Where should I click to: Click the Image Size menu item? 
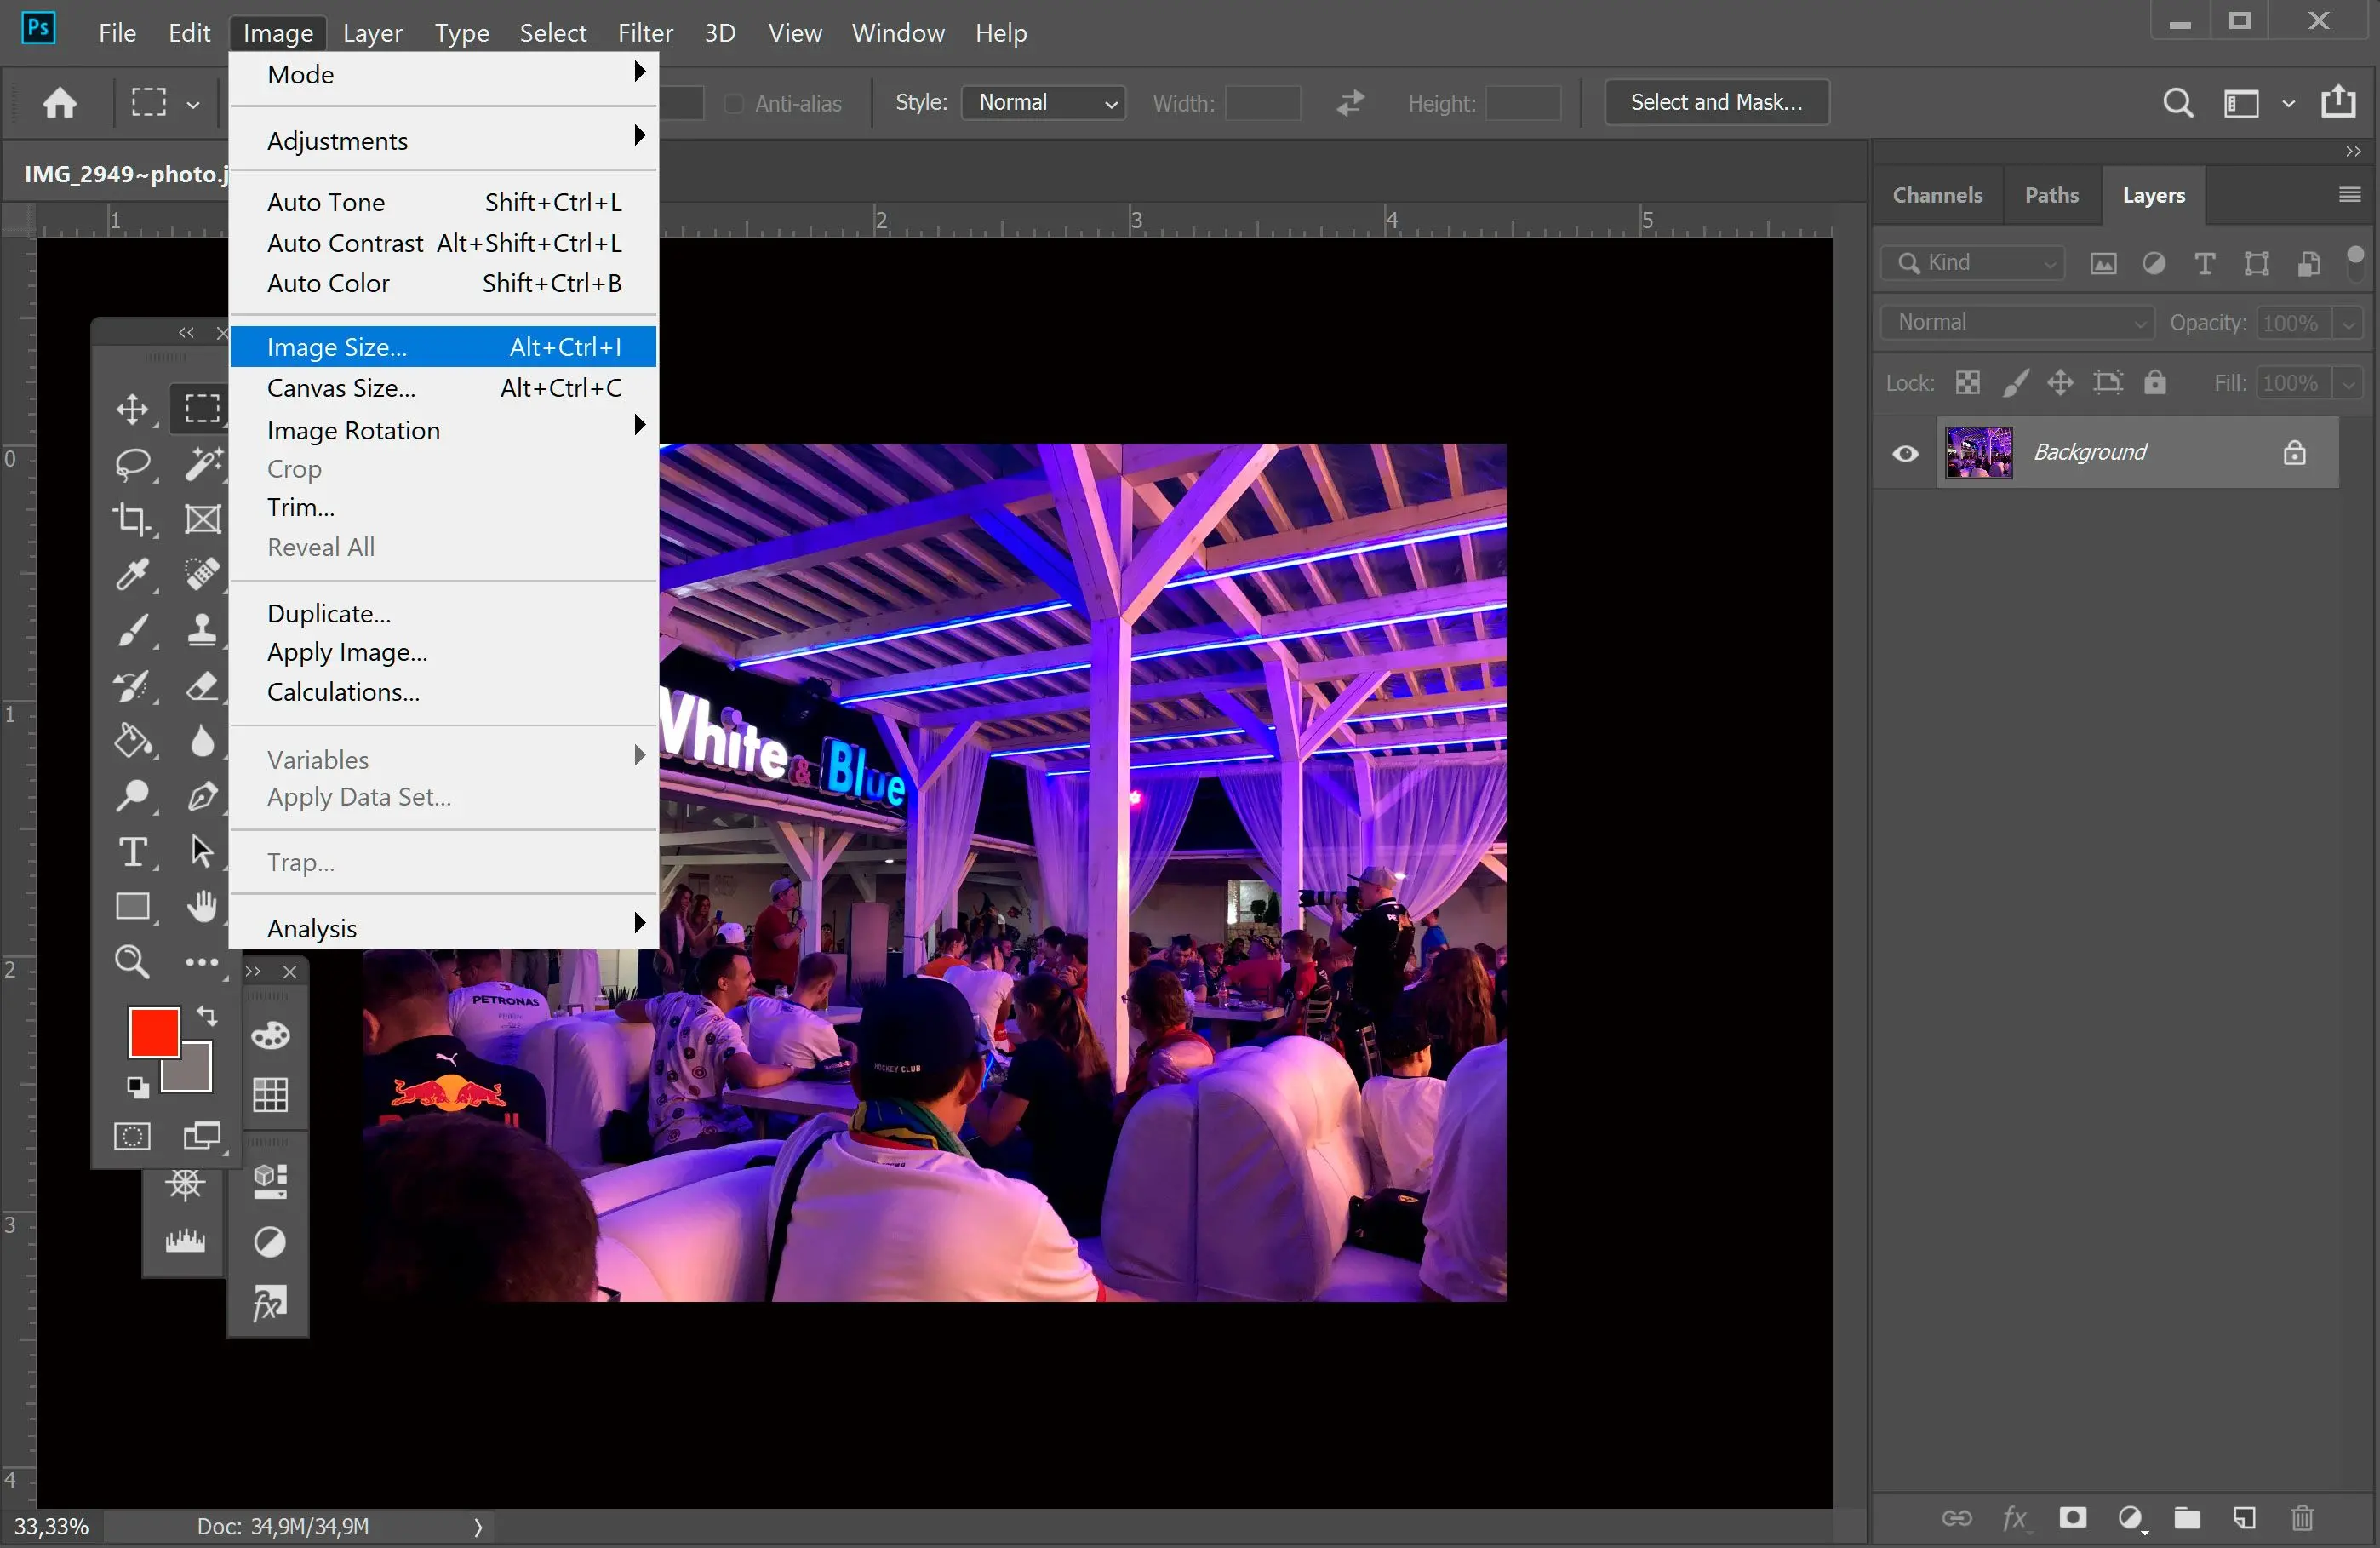(335, 346)
